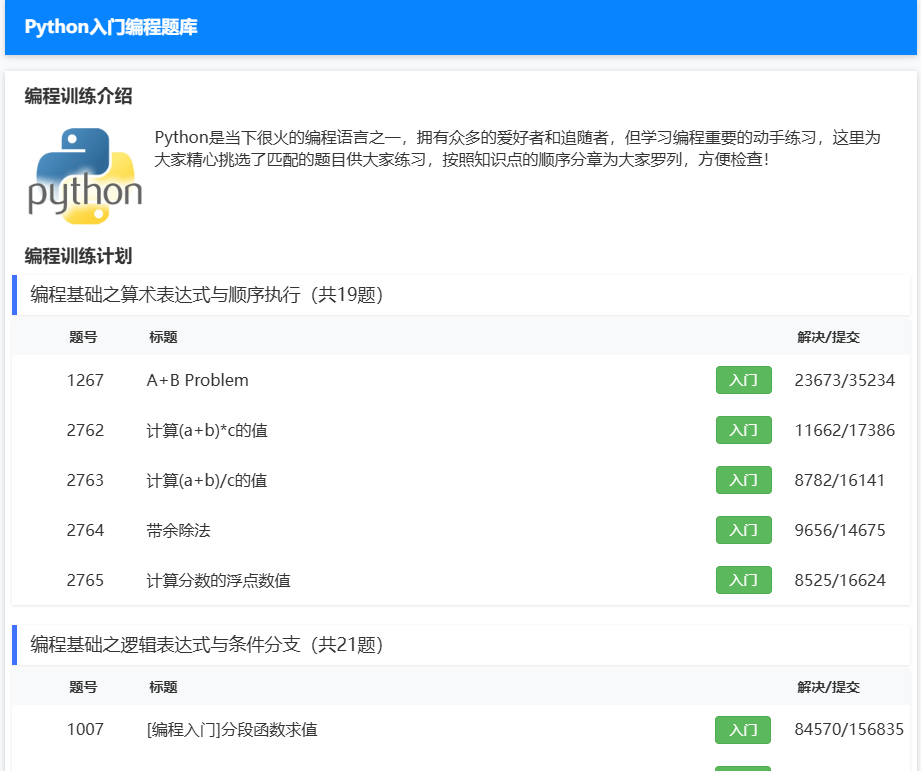Select problem number 2765
The image size is (921, 771).
(85, 580)
